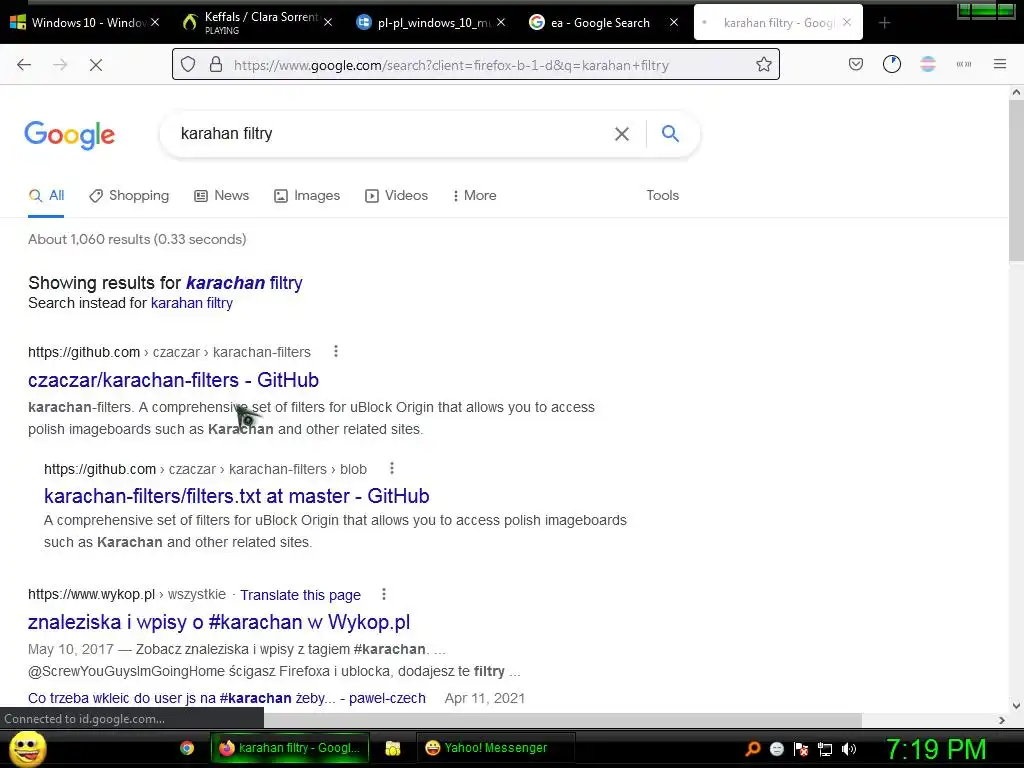Screen dimensions: 1024x768
Task: Open znaleziska i wpisy o #karachan link
Action: click(x=219, y=622)
